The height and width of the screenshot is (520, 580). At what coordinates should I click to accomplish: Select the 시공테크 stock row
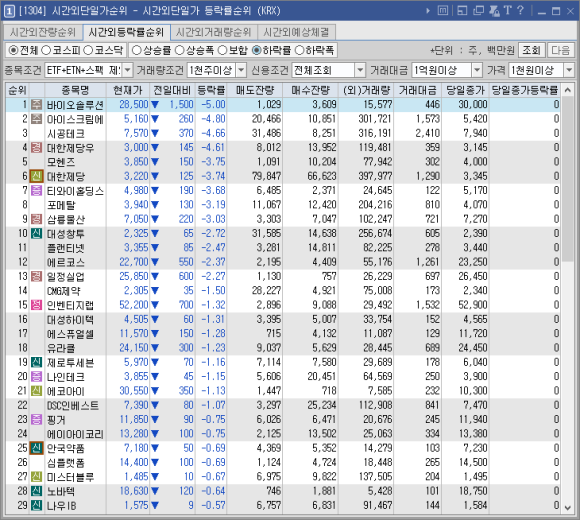pyautogui.click(x=283, y=133)
